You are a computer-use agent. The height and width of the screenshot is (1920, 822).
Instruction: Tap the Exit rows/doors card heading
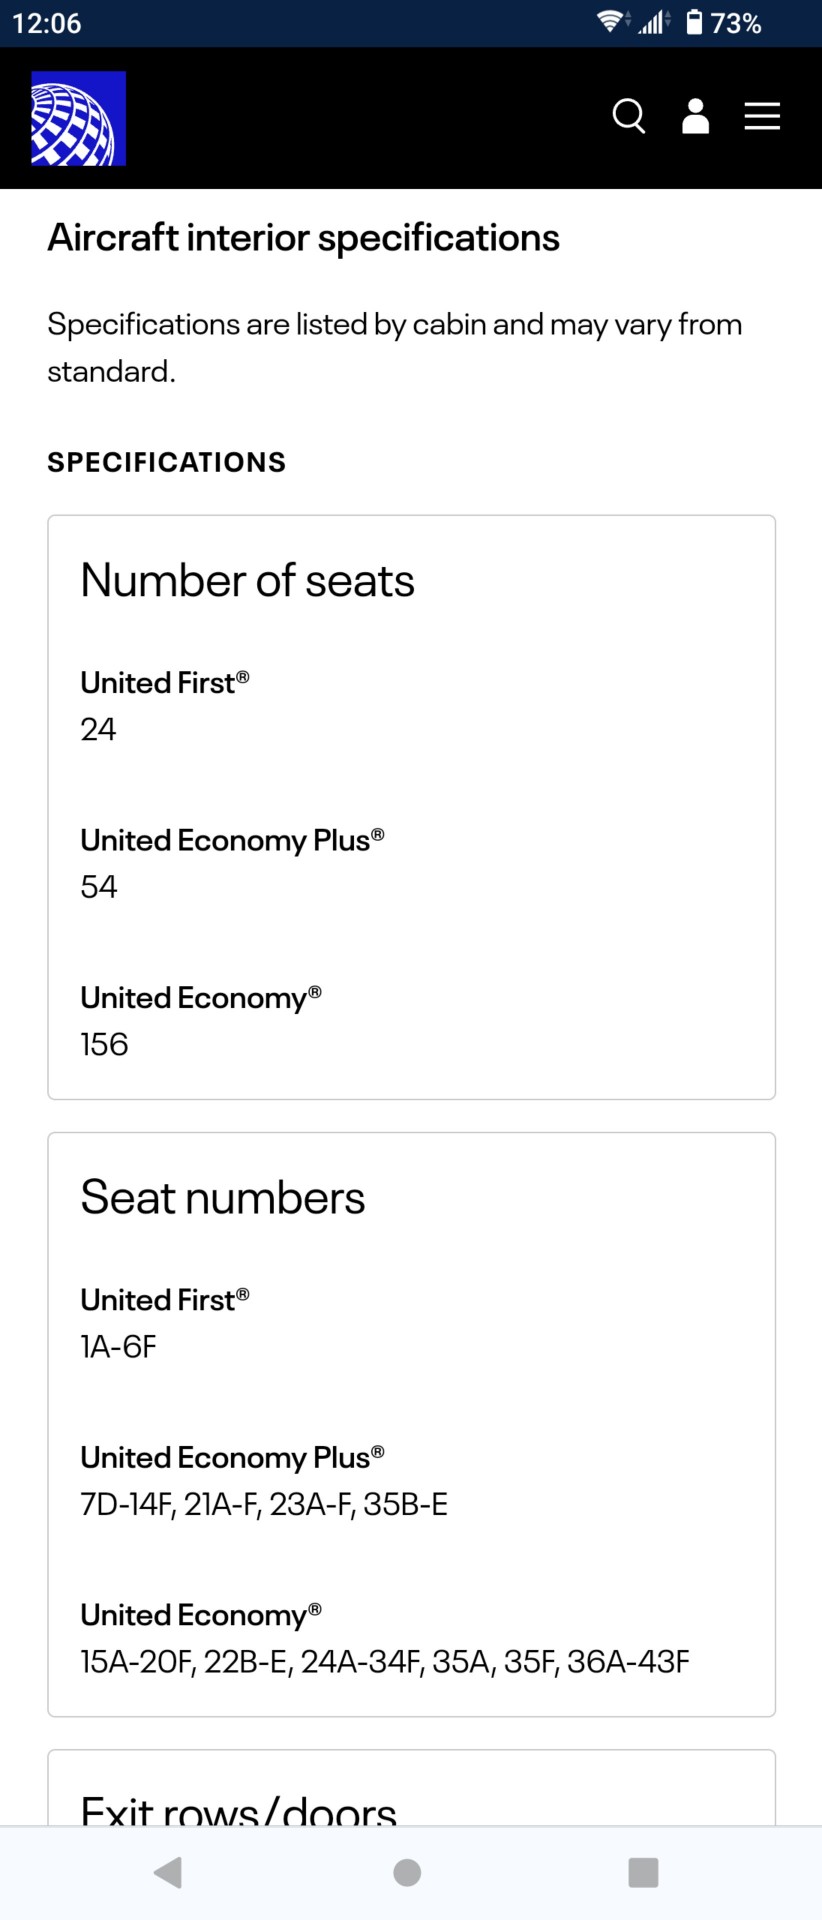[239, 1808]
